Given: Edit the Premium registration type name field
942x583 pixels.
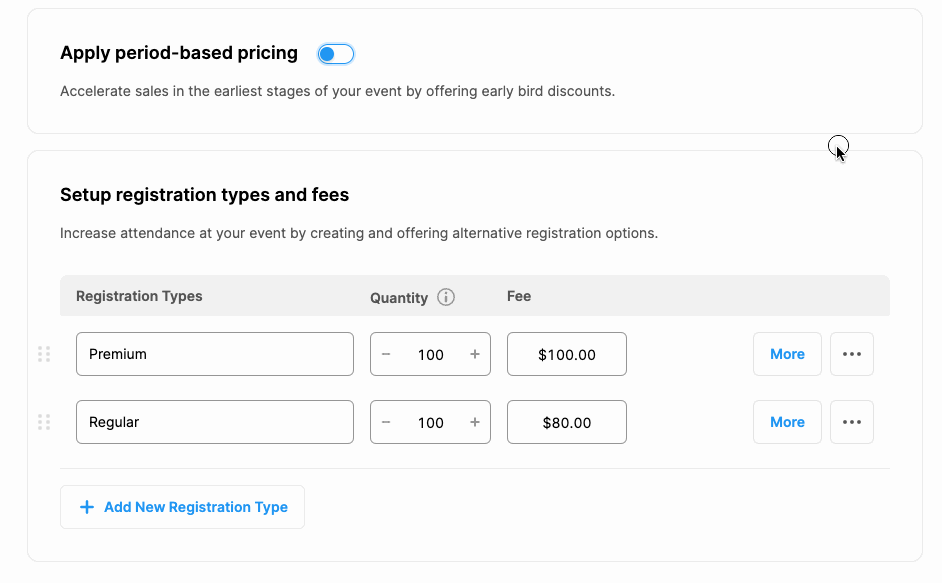Looking at the screenshot, I should coord(215,354).
